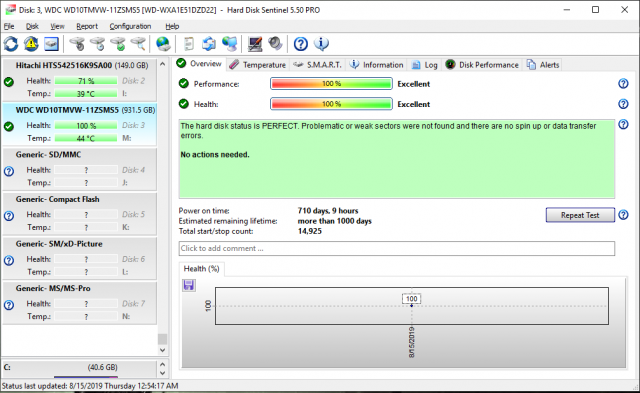The width and height of the screenshot is (640, 393).
Task: Open the Disk menu
Action: pos(32,26)
